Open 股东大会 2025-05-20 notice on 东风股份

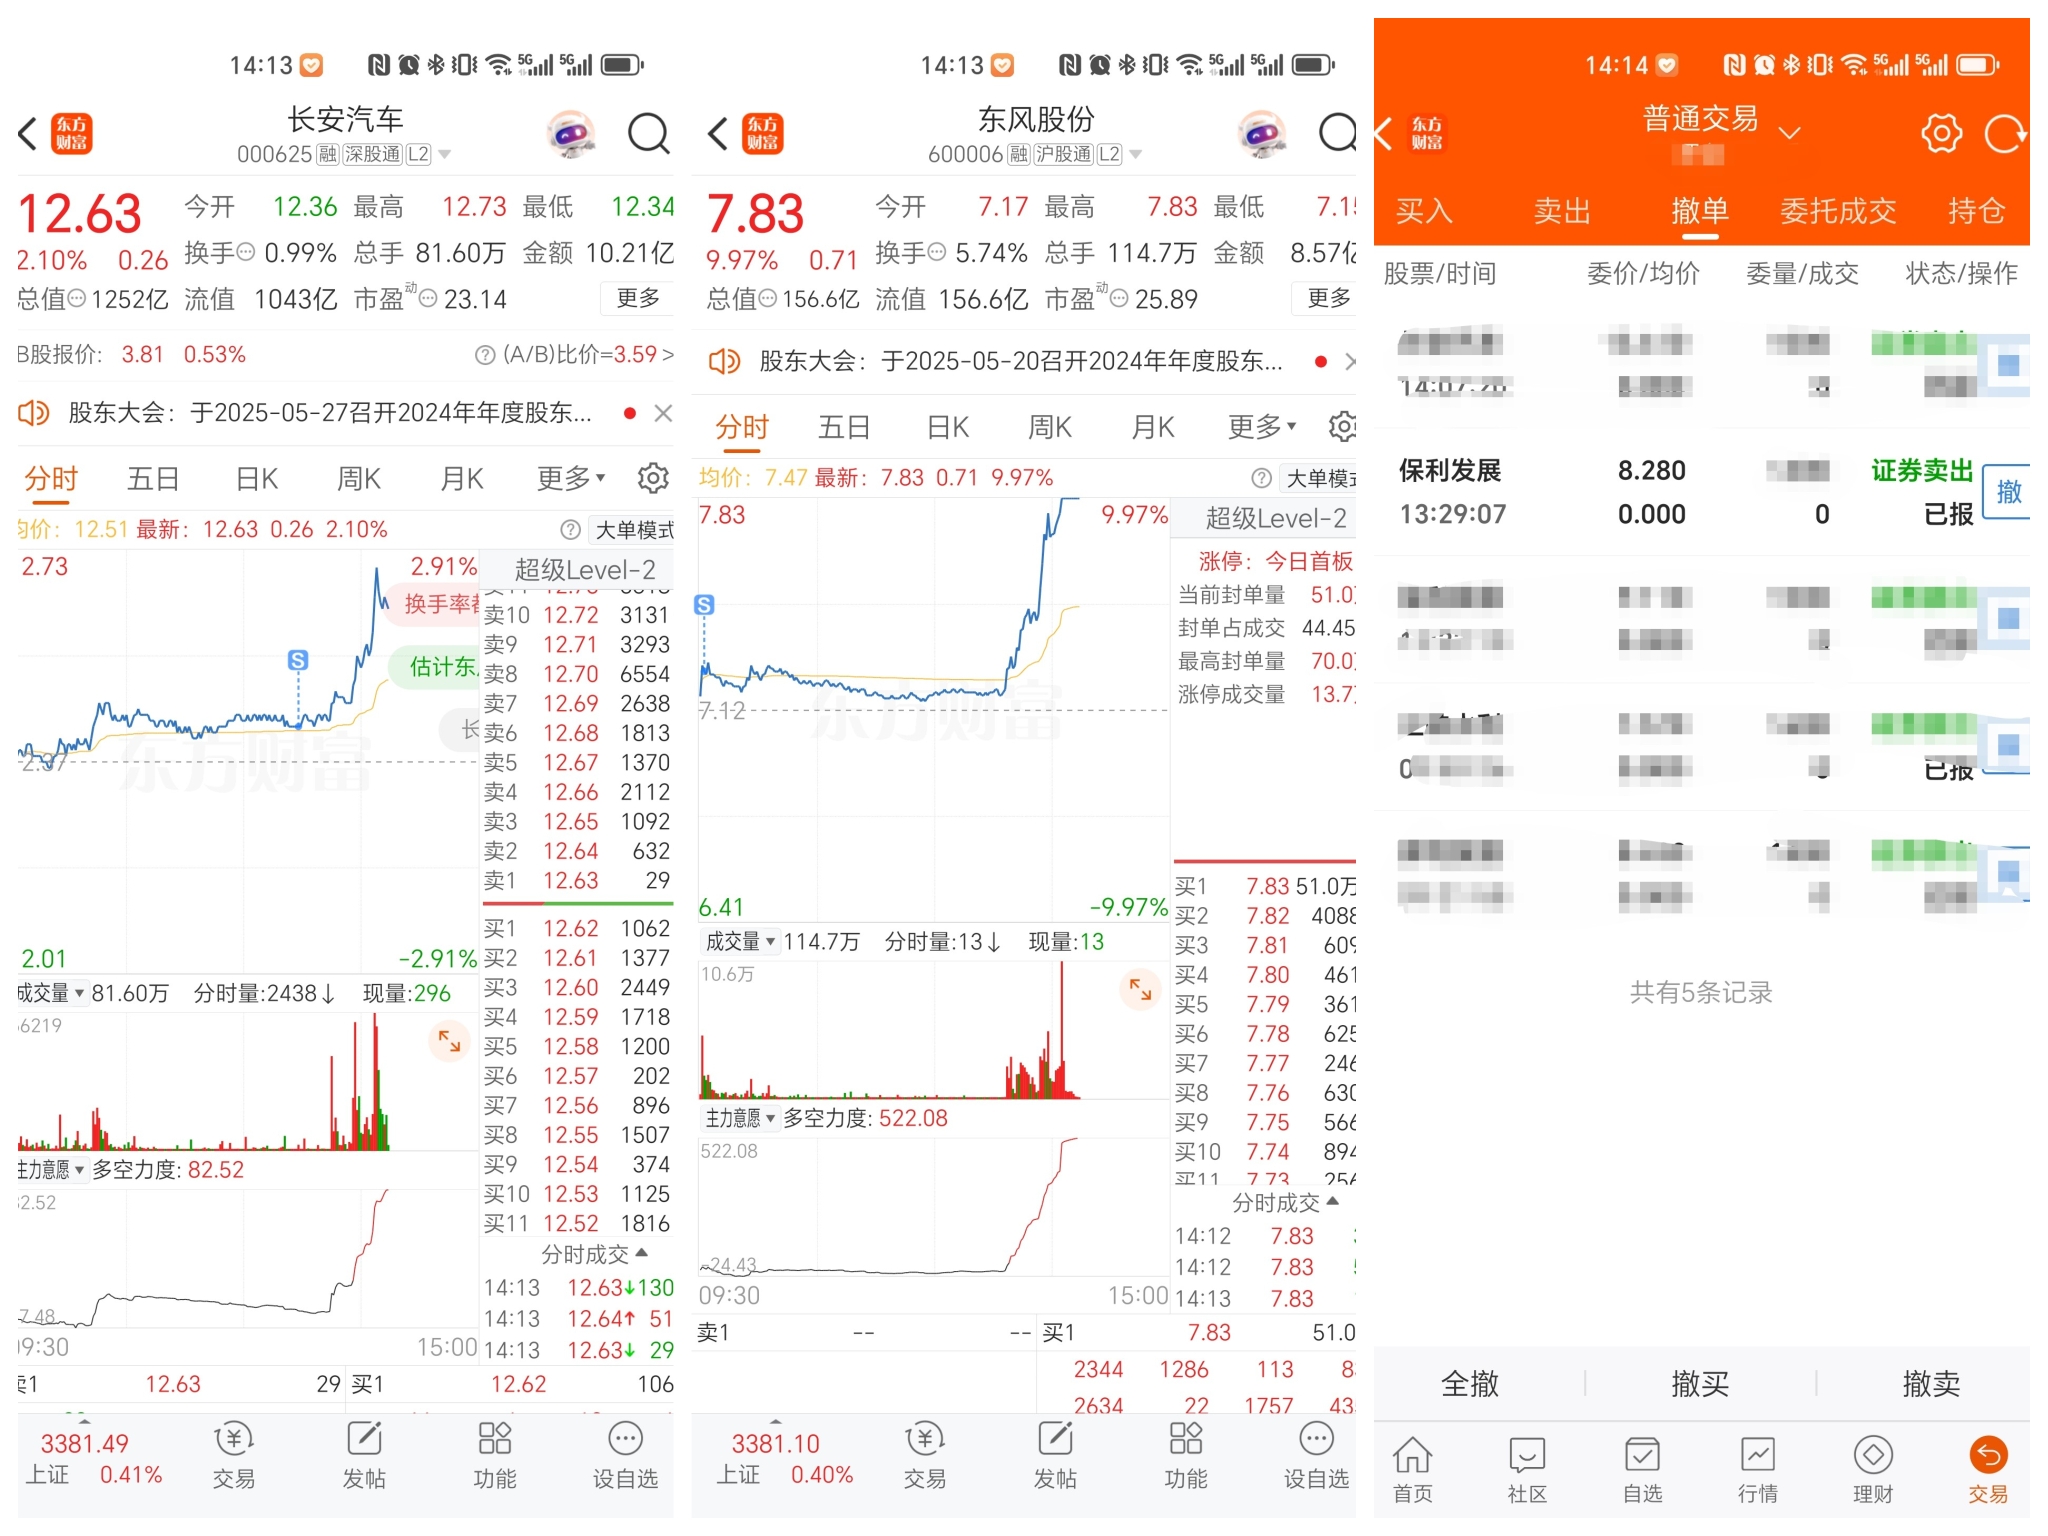tap(1020, 361)
